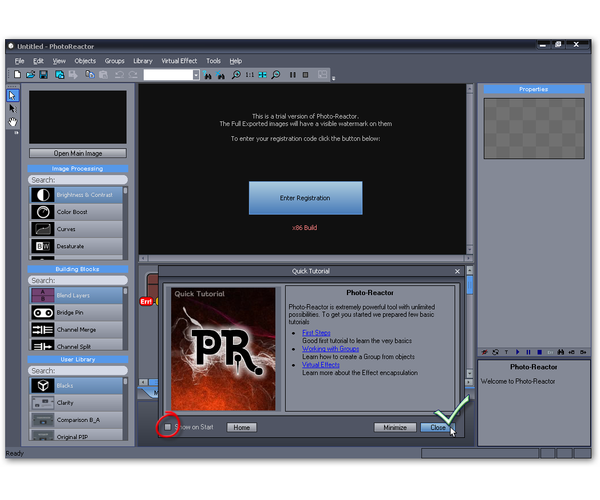Select Blacks in User Library
Image resolution: width=600 pixels, height=500 pixels.
click(x=76, y=386)
